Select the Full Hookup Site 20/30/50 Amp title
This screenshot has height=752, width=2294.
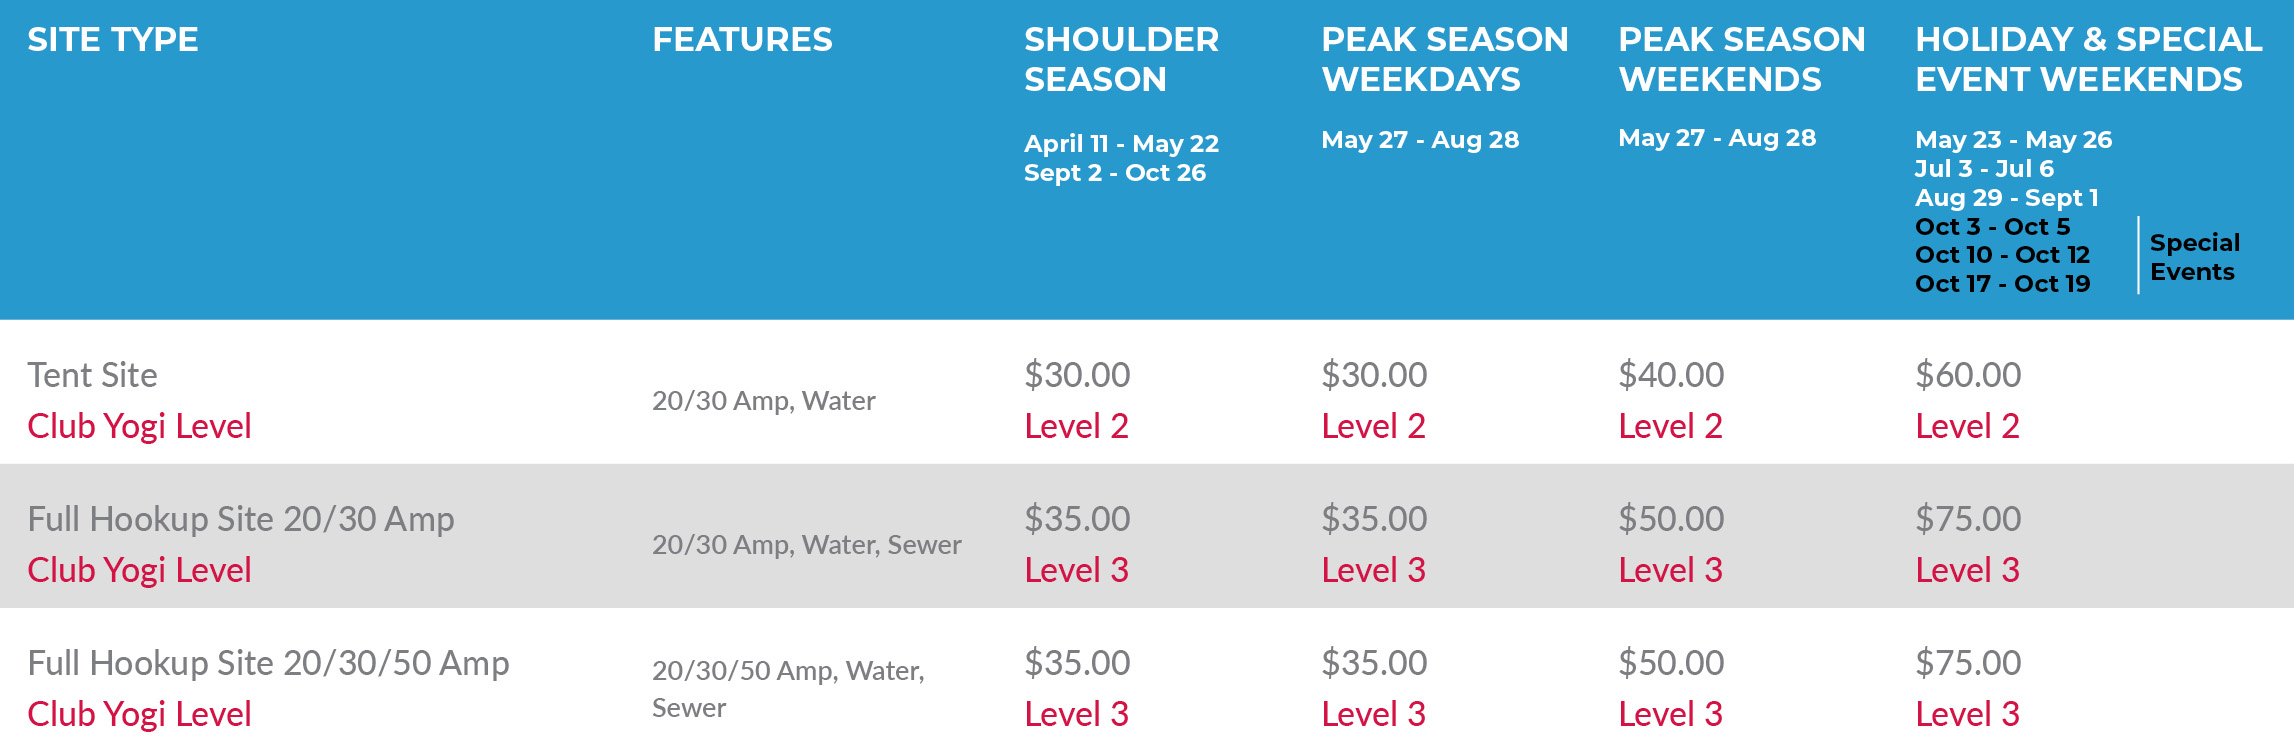[x=268, y=663]
